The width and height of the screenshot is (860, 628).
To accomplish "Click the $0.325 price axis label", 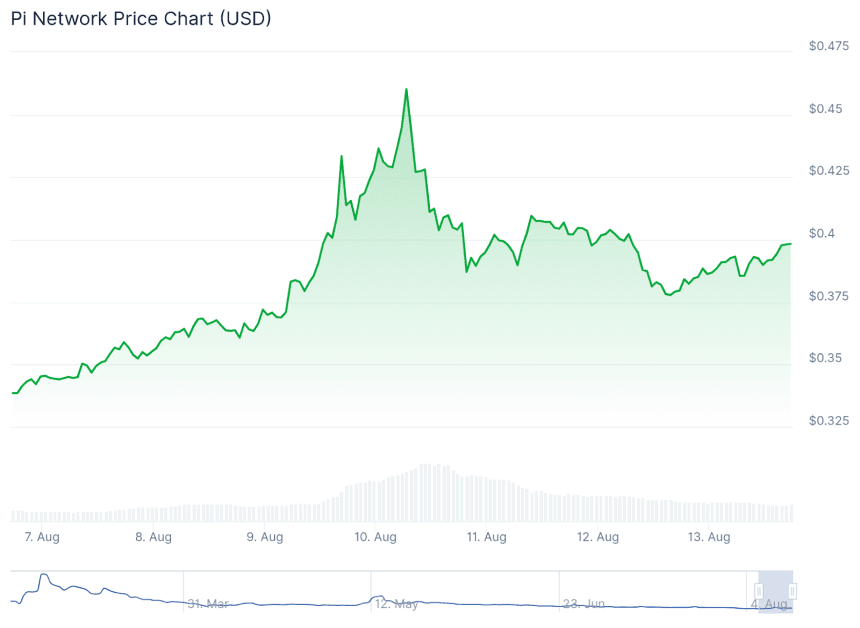I will point(829,420).
